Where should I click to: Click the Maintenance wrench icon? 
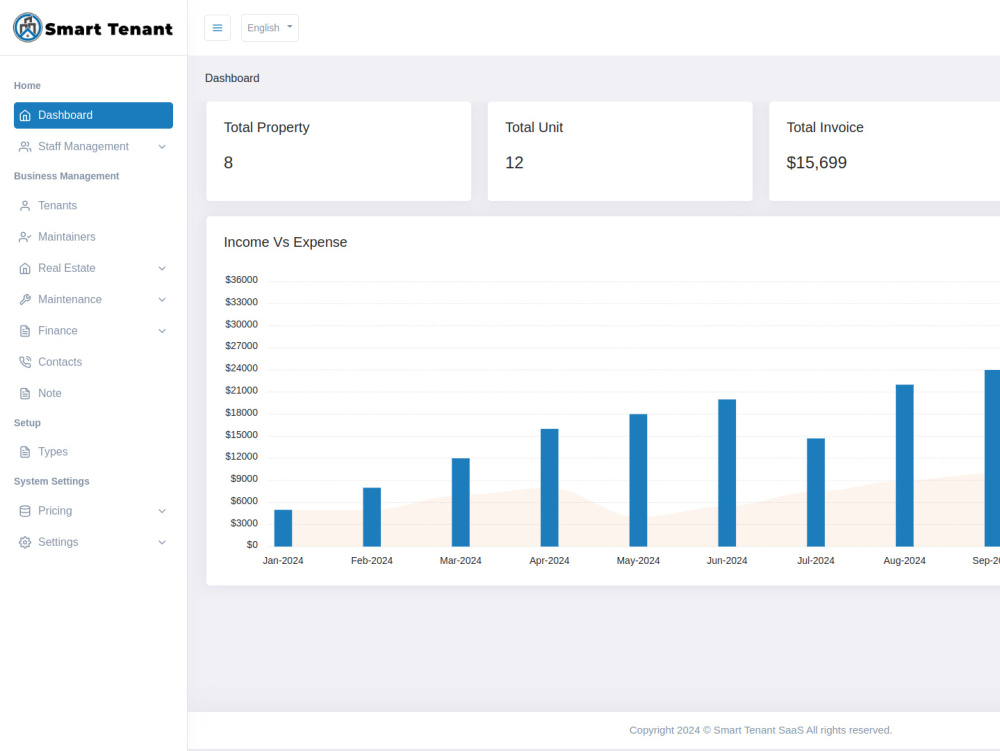pos(25,300)
